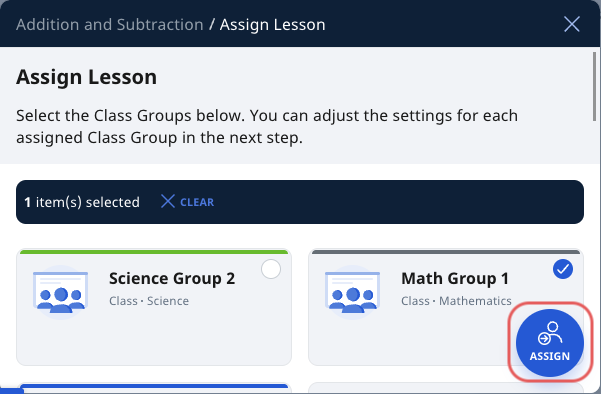
Task: Click the green bar on Science Group 2
Action: (x=154, y=252)
